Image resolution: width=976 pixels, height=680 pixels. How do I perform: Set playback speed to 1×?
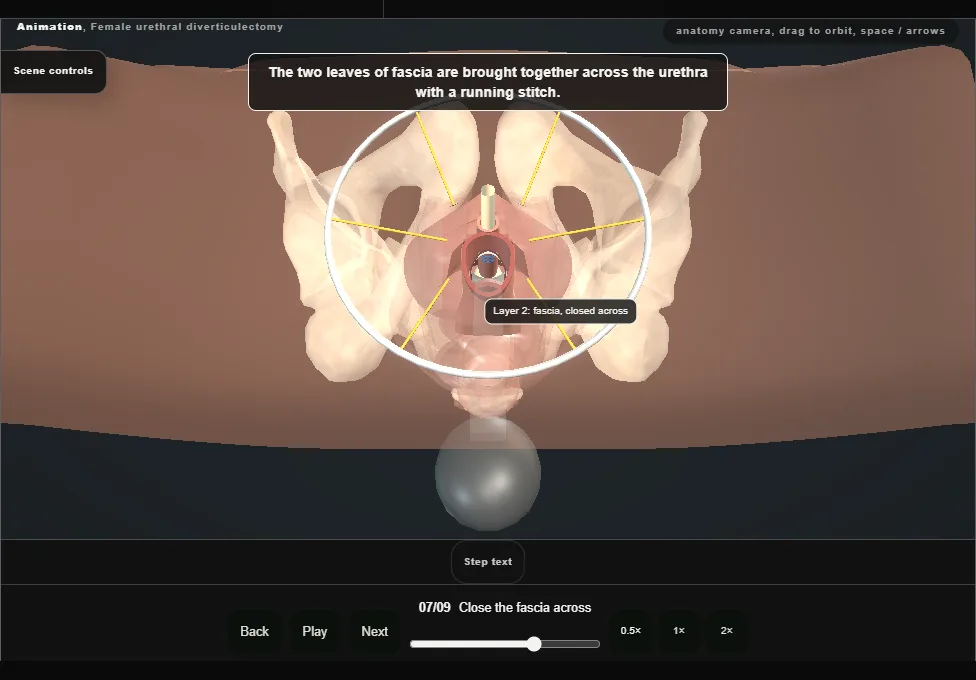tap(679, 631)
